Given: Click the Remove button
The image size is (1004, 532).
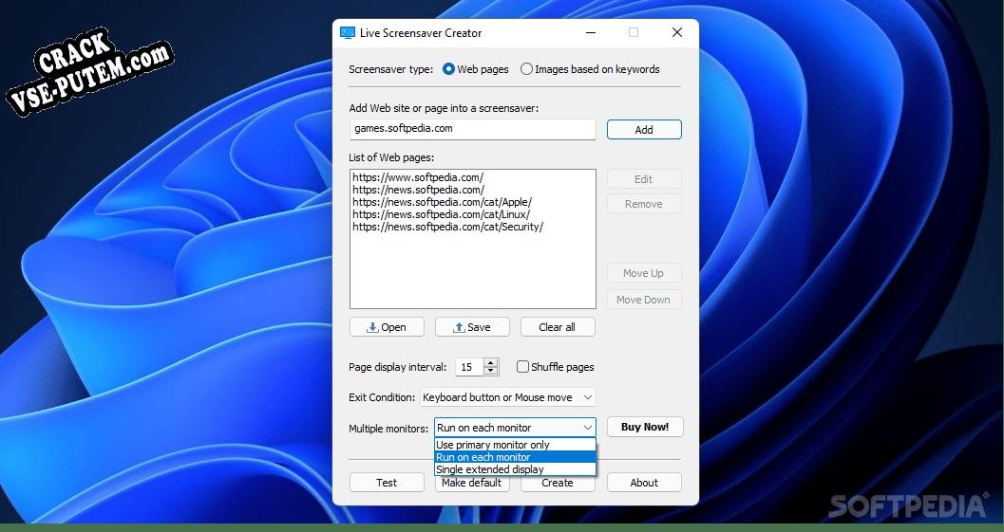Looking at the screenshot, I should [x=644, y=204].
